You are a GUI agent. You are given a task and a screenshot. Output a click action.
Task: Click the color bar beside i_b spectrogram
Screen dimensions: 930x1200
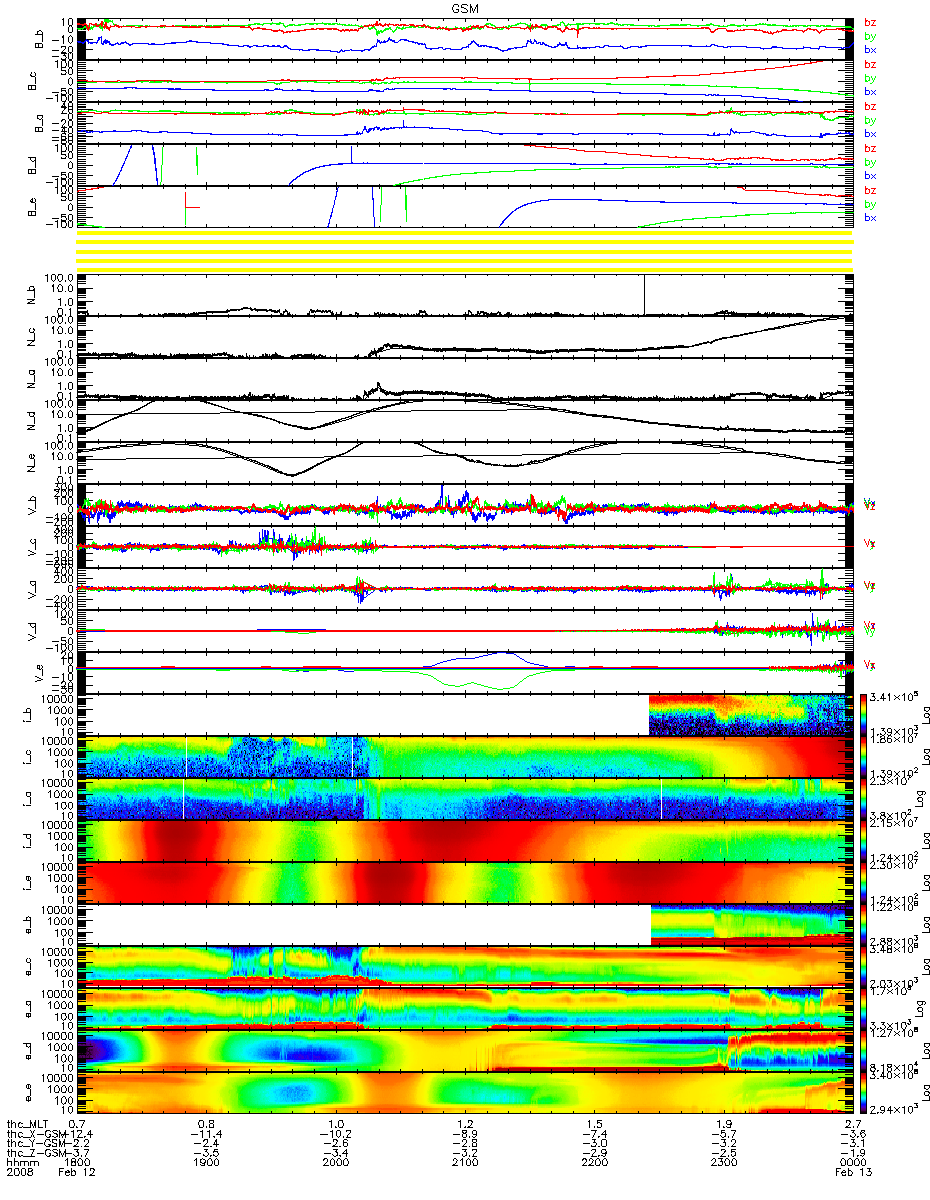click(x=864, y=714)
